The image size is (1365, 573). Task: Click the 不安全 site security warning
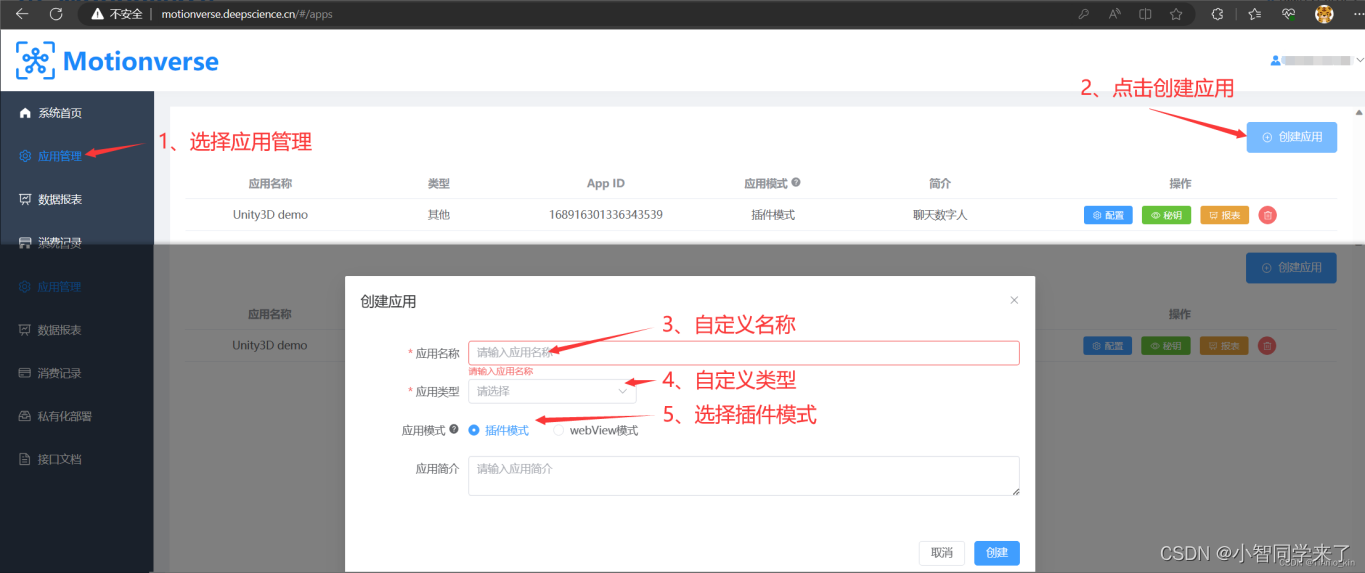(117, 14)
